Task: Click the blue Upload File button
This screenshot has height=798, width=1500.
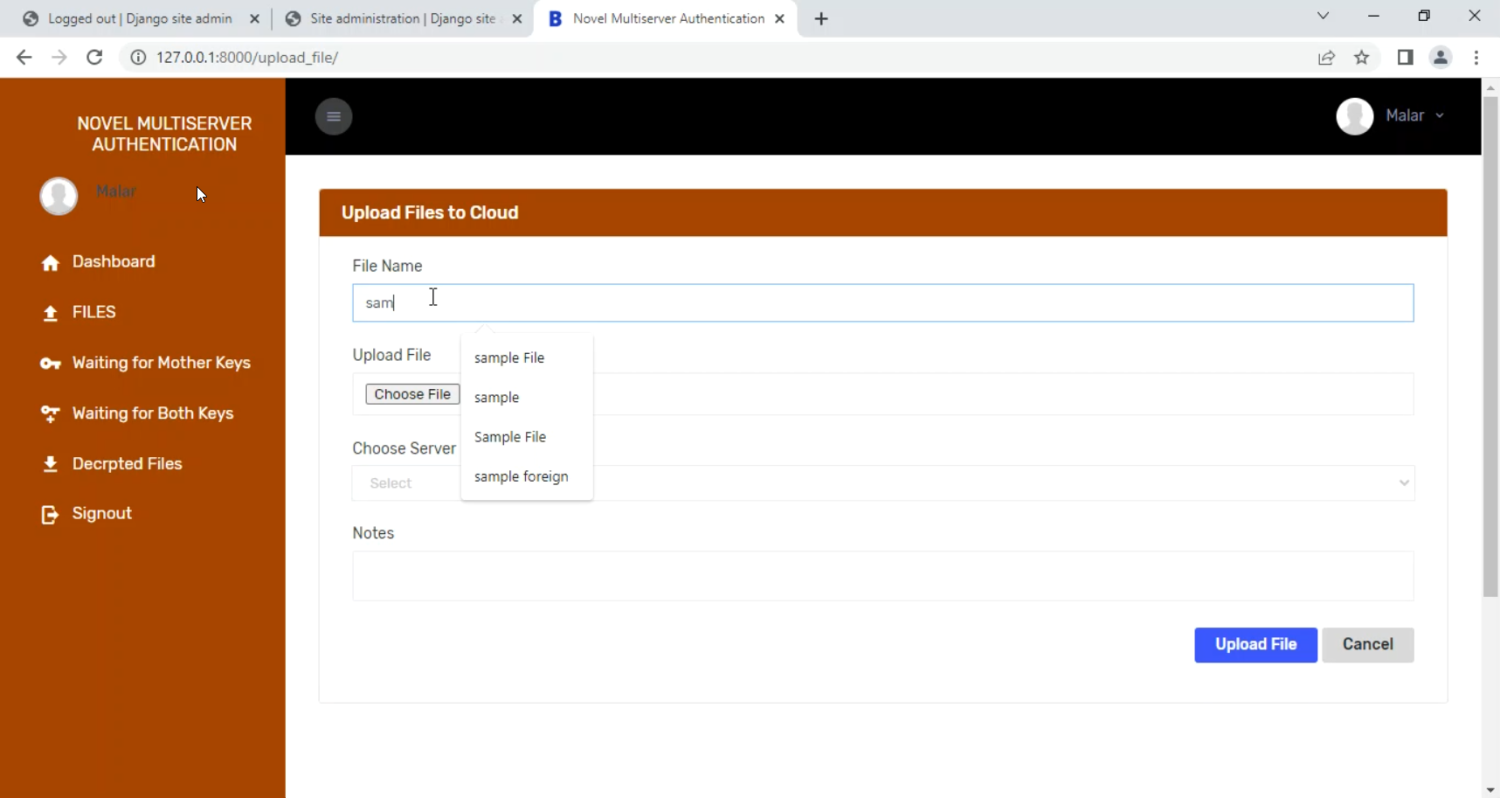Action: [x=1256, y=645]
